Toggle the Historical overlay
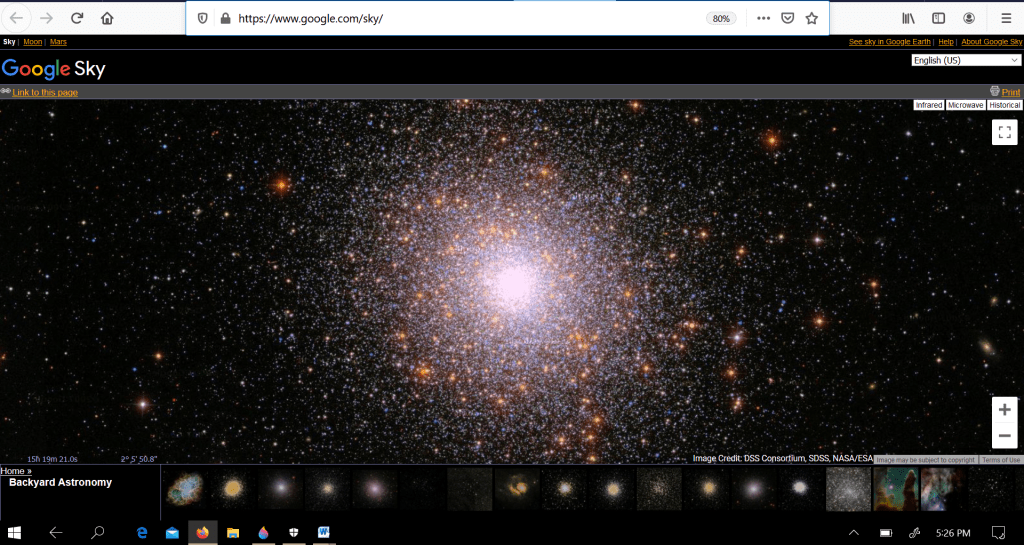1024x545 pixels. pyautogui.click(x=1004, y=105)
